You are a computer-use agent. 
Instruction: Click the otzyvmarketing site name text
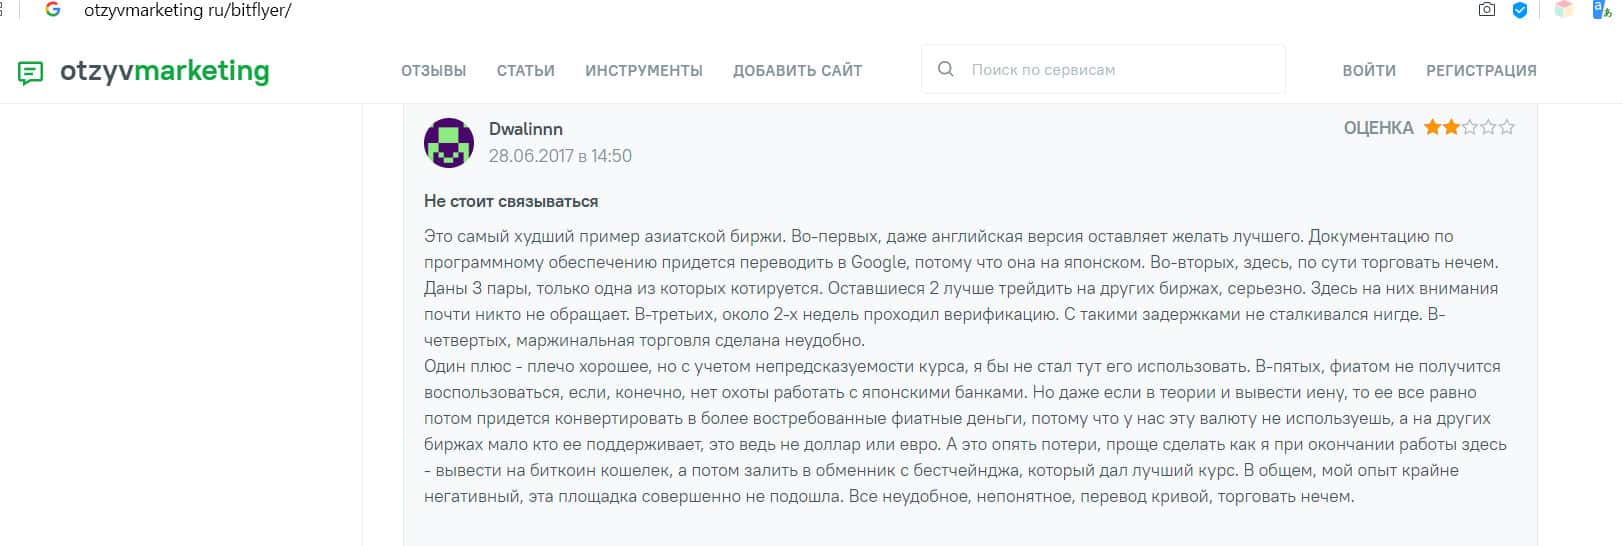(164, 71)
